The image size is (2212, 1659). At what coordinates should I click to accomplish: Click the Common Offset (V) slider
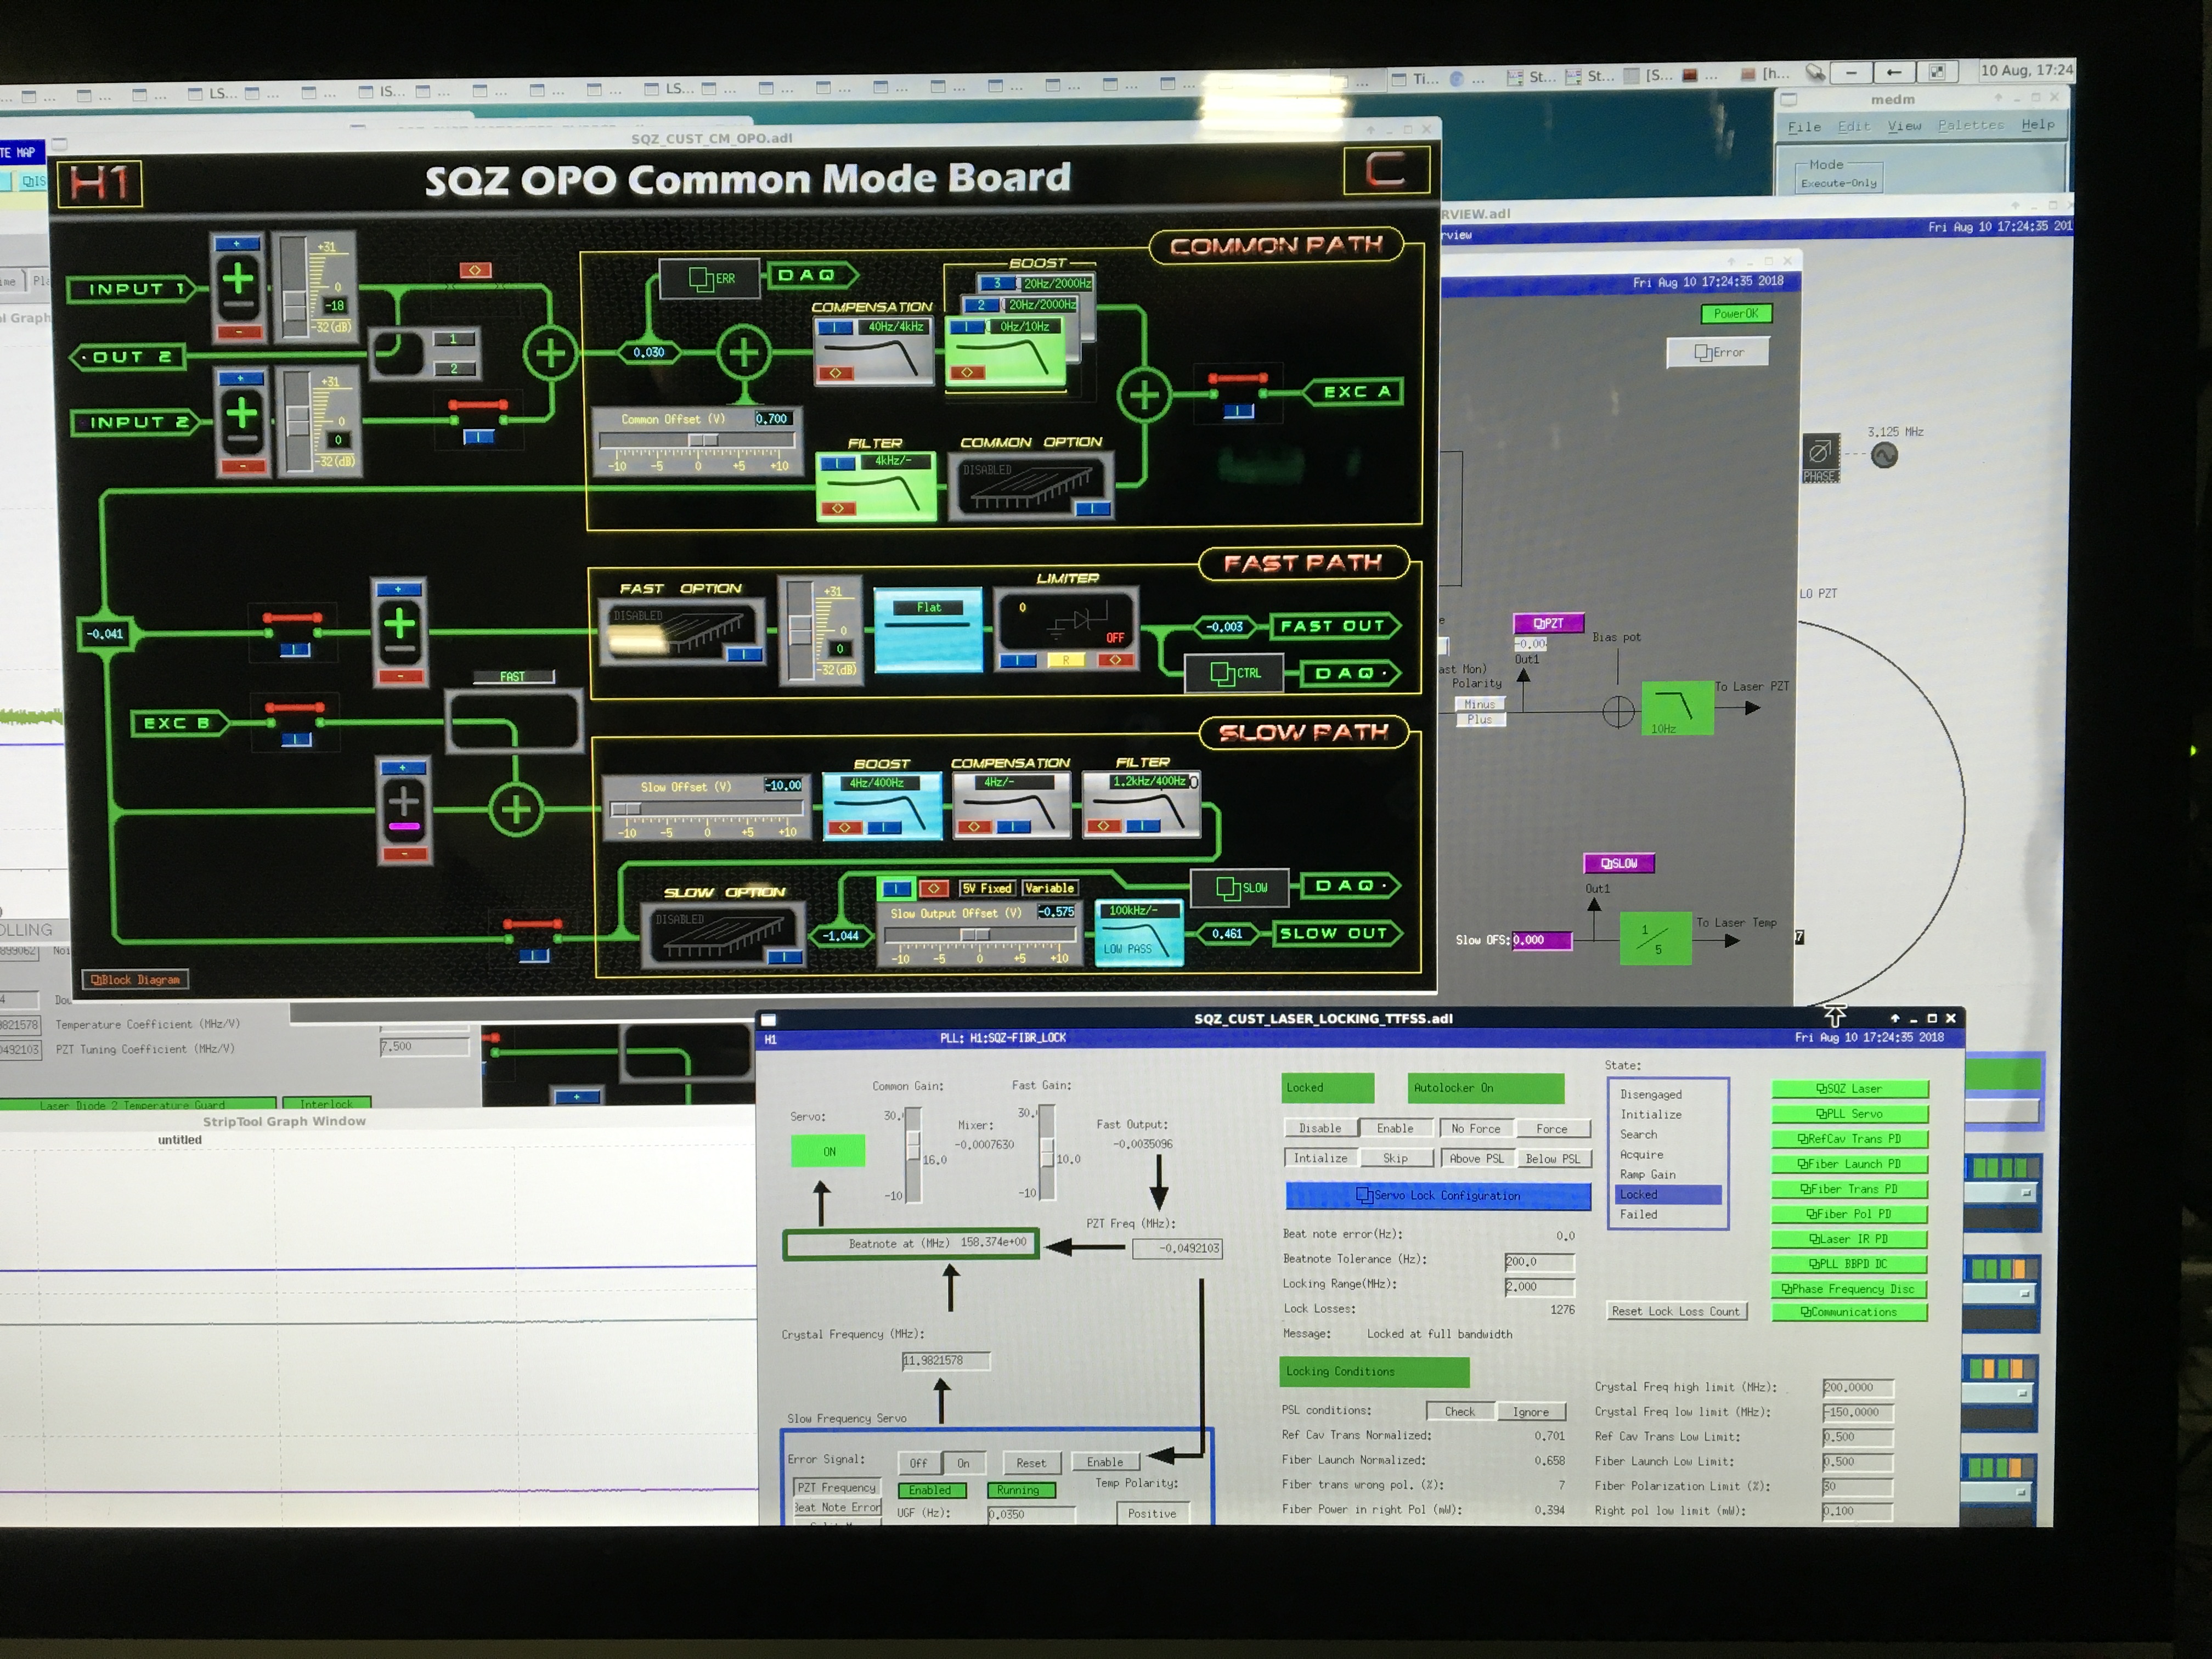tap(697, 440)
